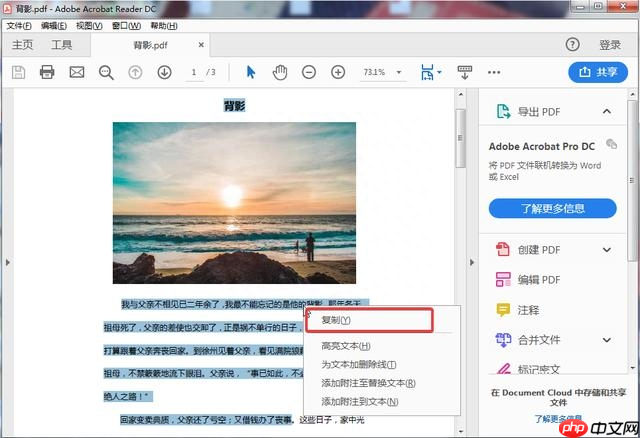Choose 添加附注至替换文本(R) in context menu

369,383
